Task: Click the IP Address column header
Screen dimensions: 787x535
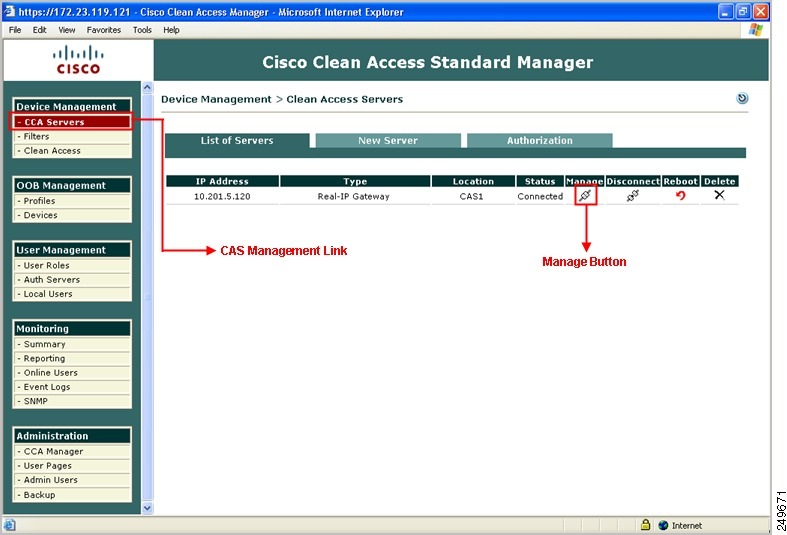Action: coord(222,181)
